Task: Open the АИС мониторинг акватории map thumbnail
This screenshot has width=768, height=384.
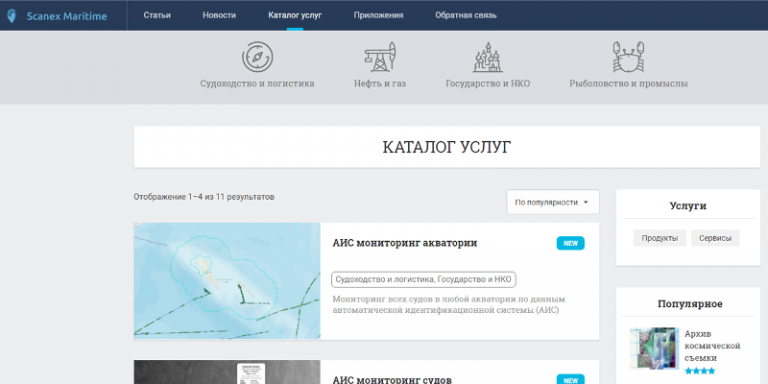Action: (x=227, y=281)
